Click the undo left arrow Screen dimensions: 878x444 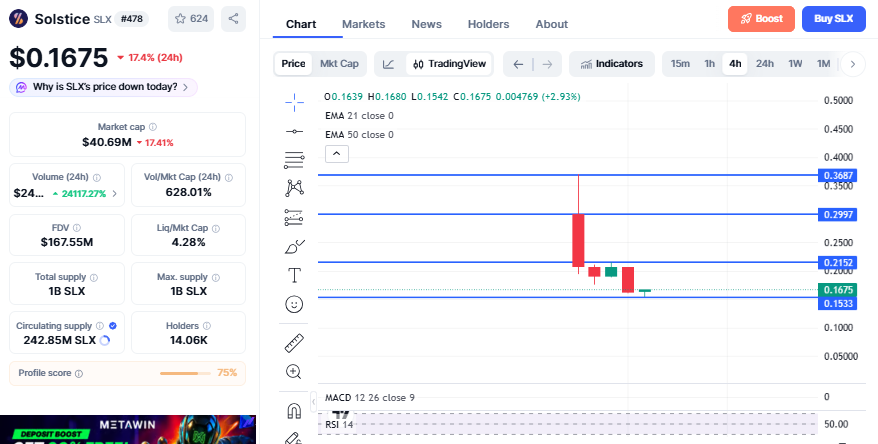tap(518, 64)
